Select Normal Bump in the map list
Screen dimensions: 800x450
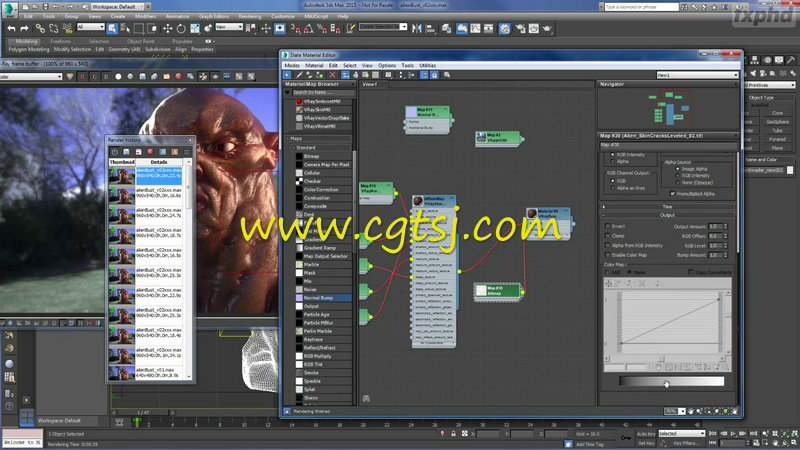[323, 297]
